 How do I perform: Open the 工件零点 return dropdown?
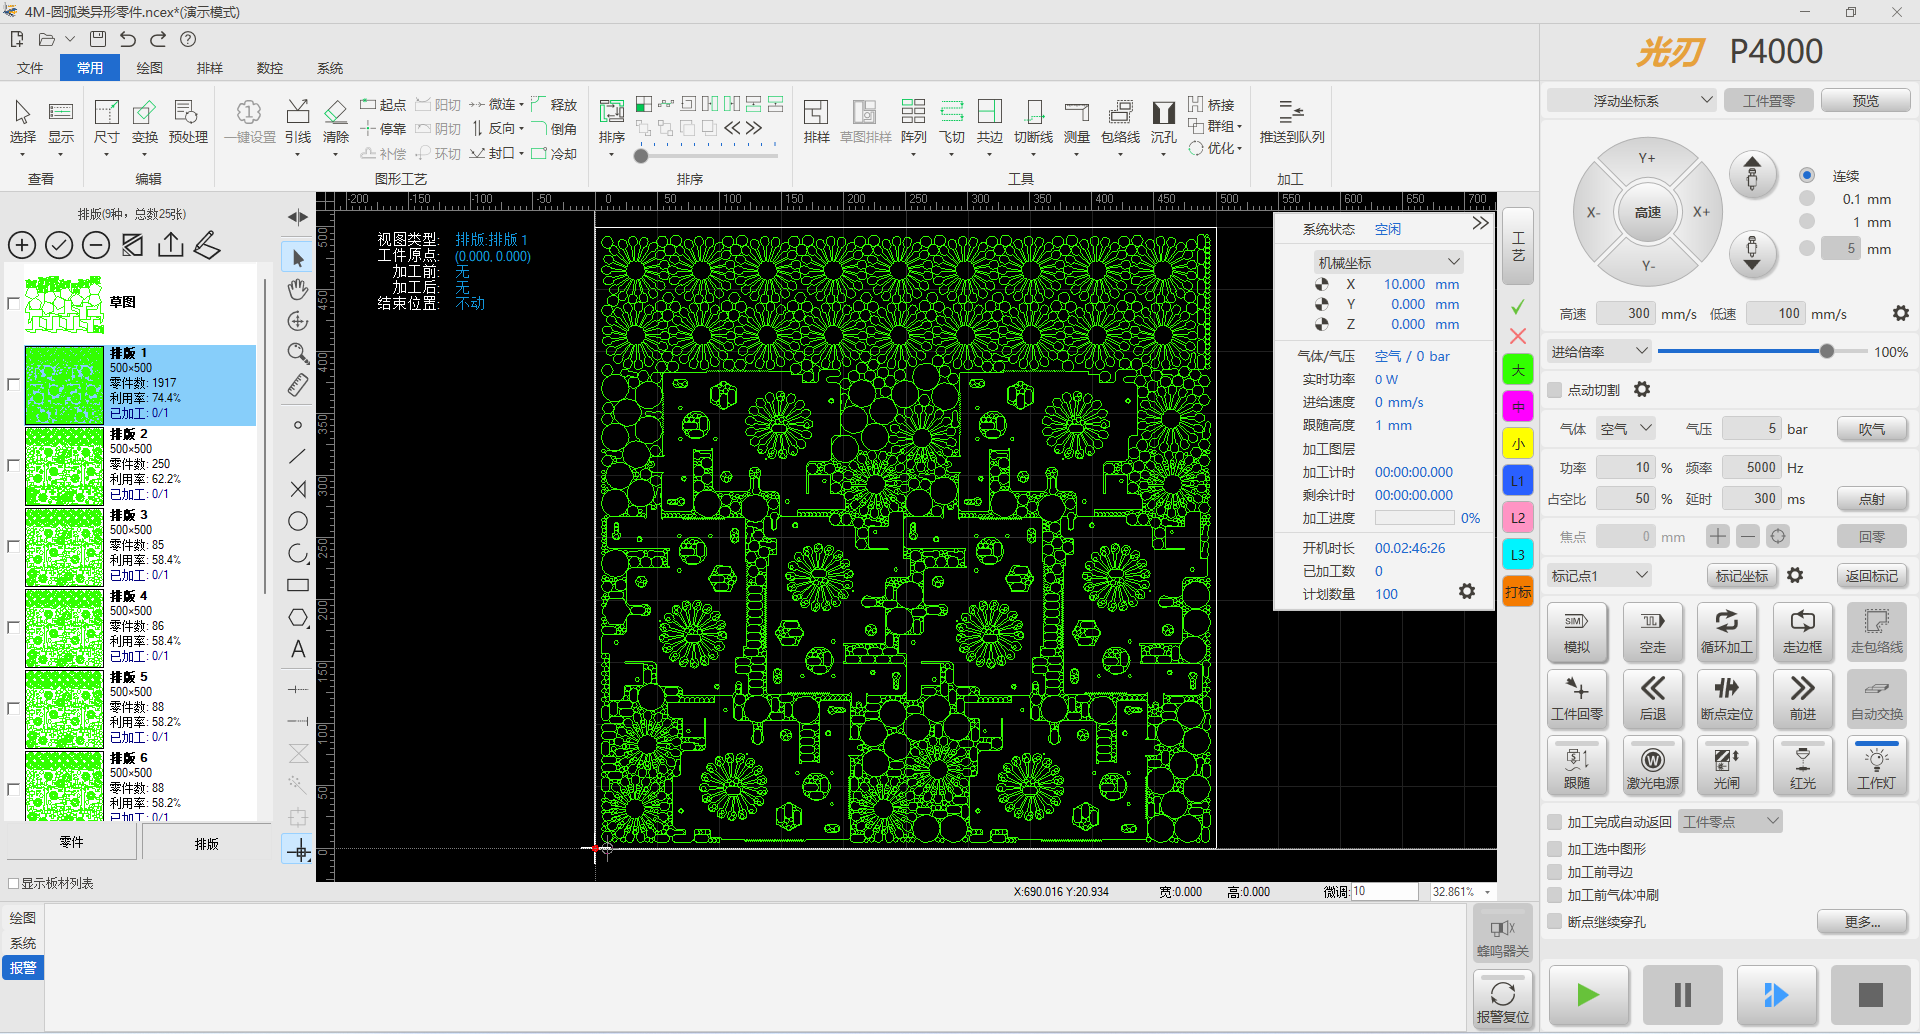pos(1730,822)
